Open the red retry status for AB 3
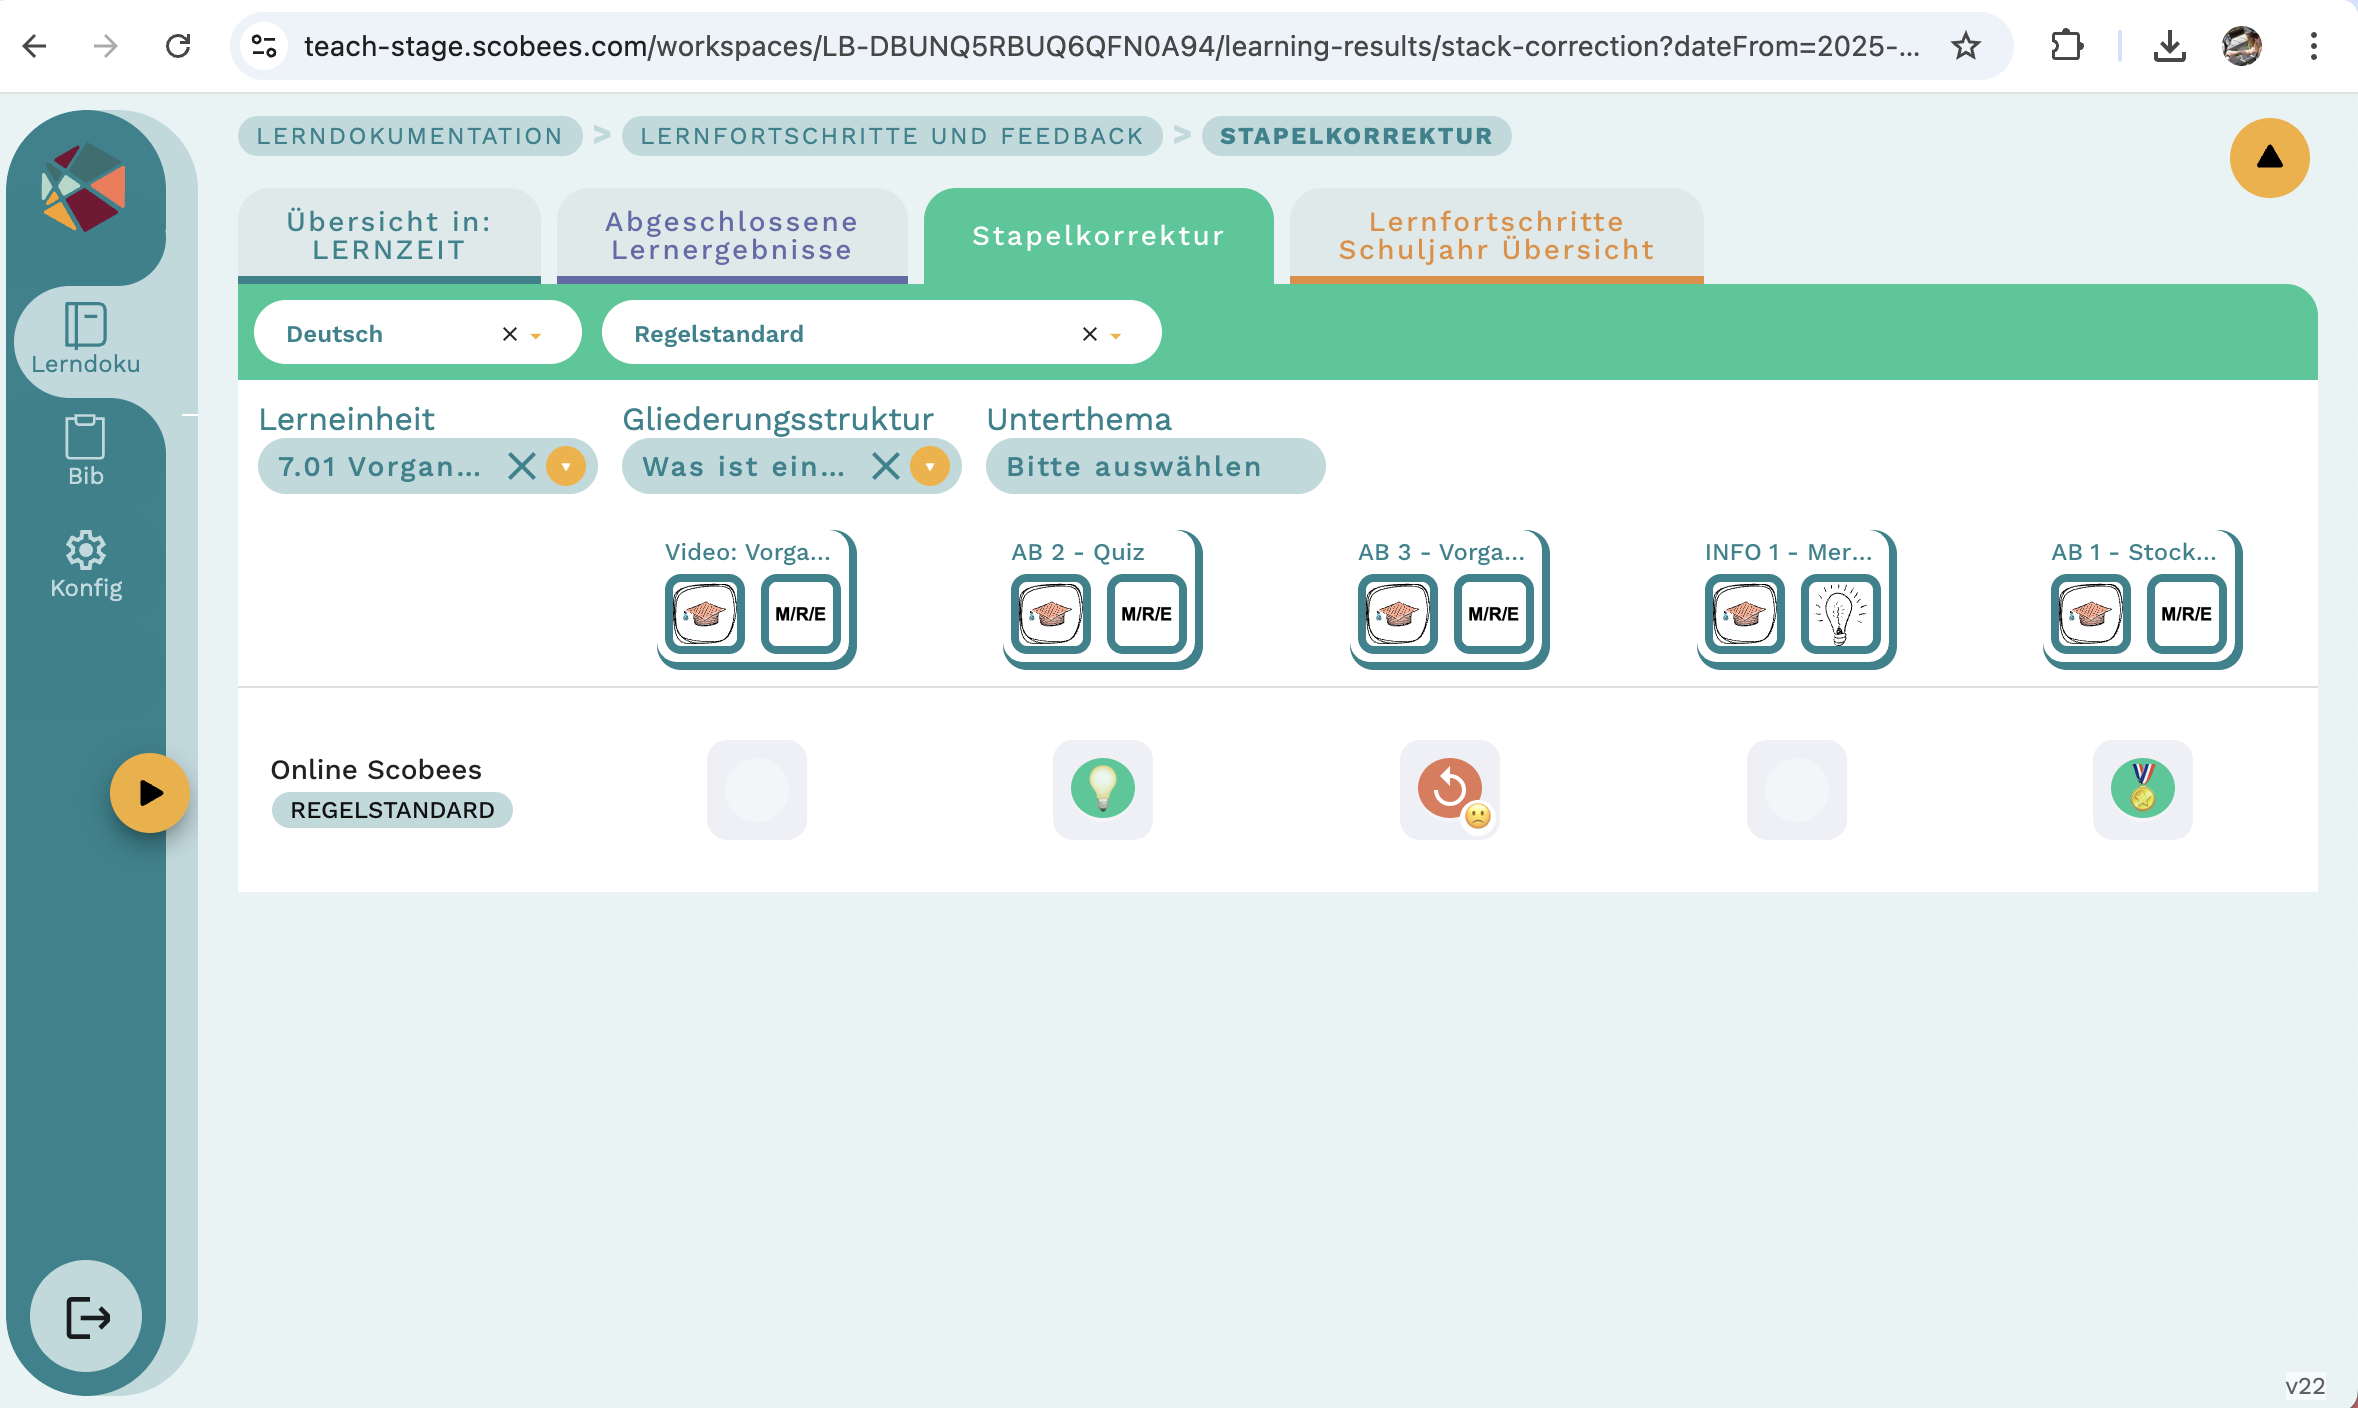Viewport: 2358px width, 1408px height. point(1450,789)
